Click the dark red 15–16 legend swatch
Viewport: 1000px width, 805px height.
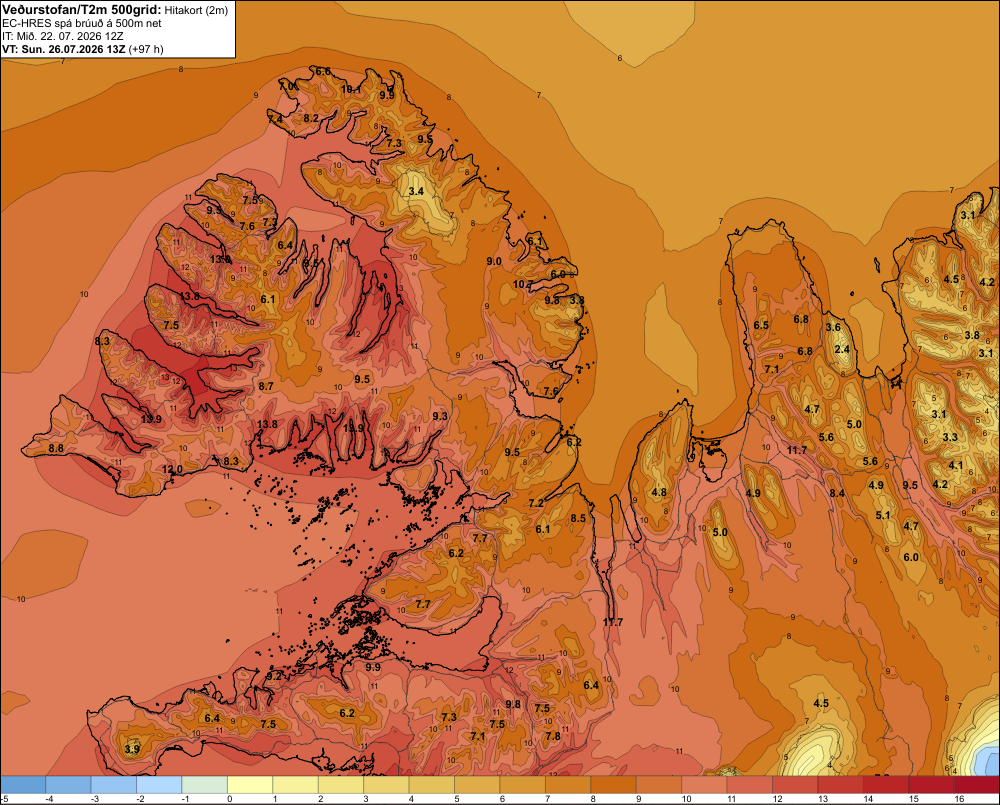pos(931,785)
